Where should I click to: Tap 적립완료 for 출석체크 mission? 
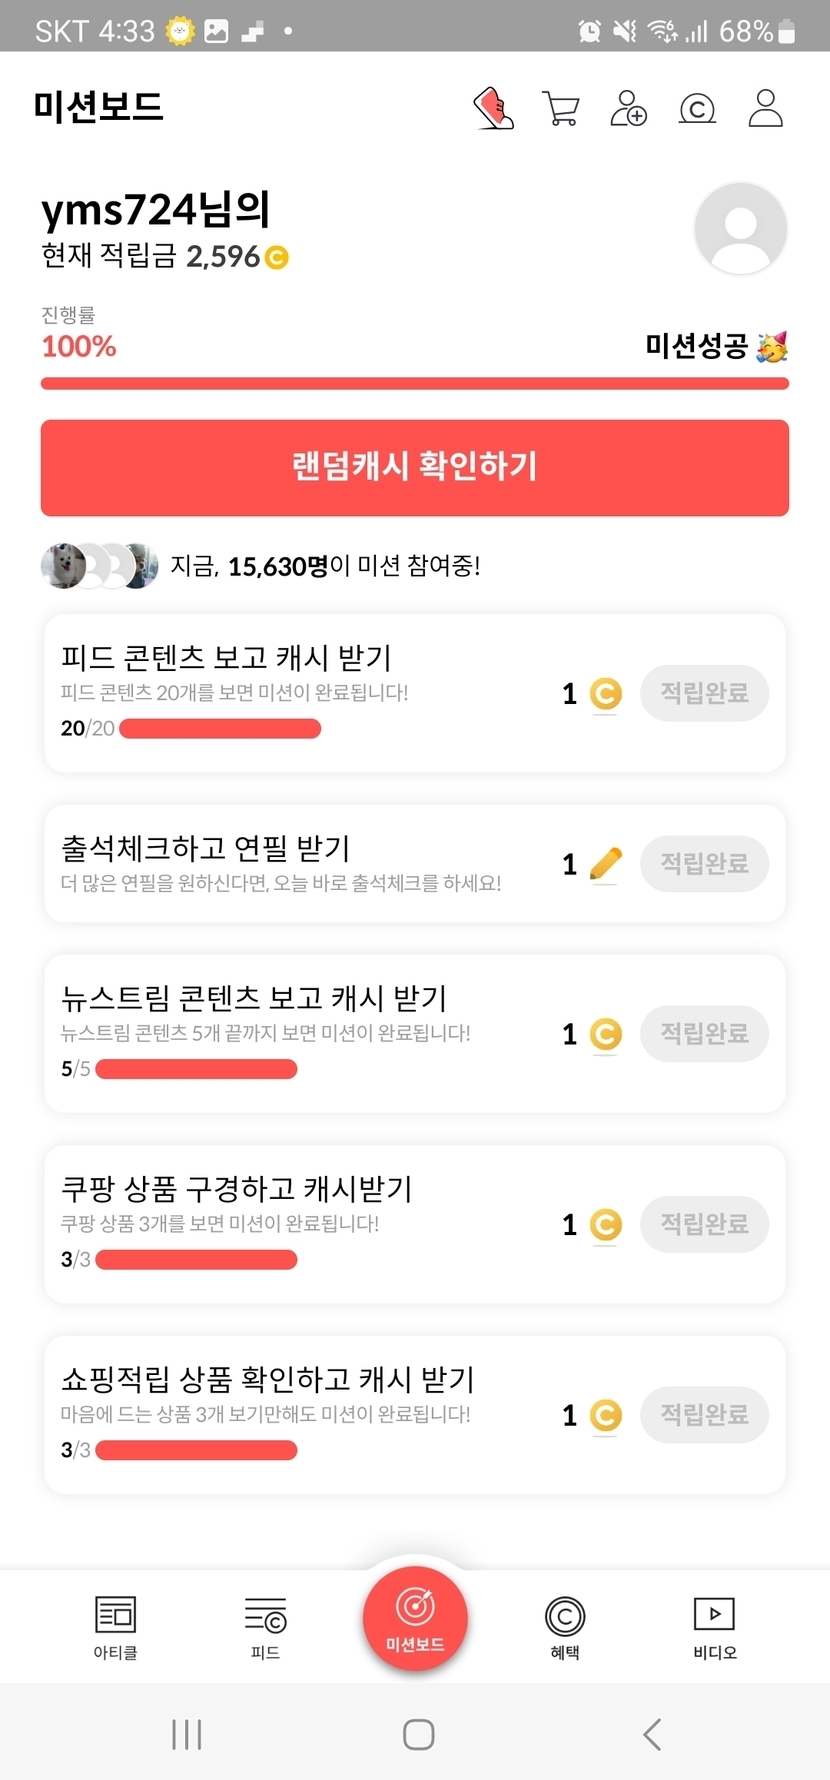(704, 863)
